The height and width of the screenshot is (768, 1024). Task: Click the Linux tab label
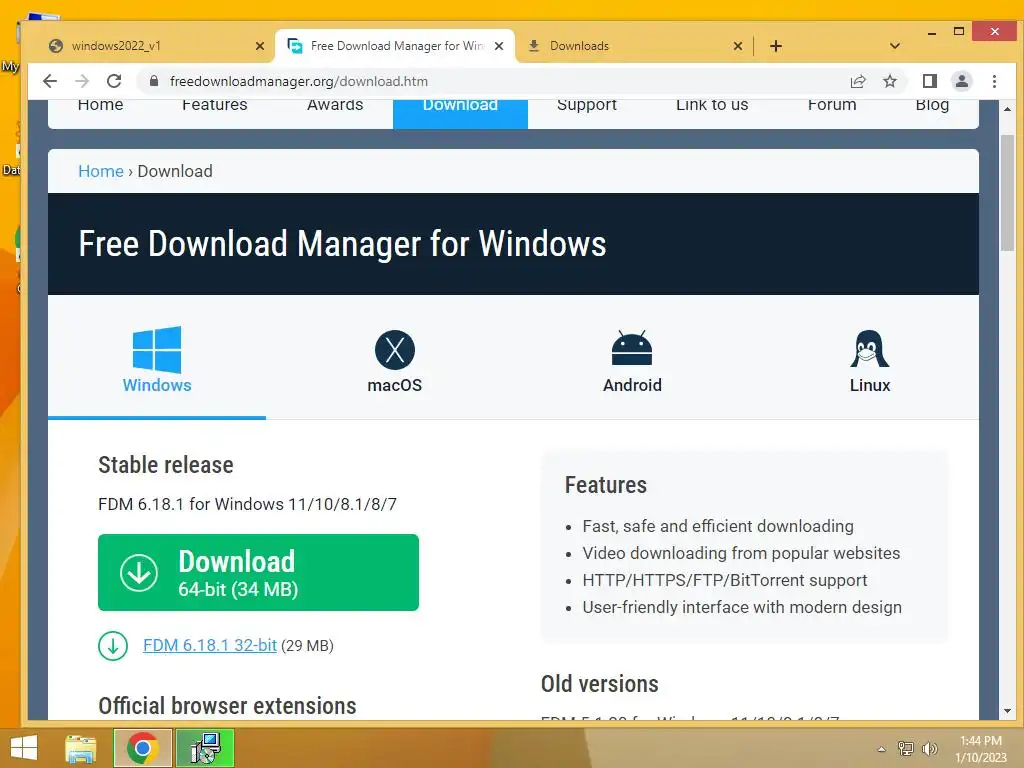[x=870, y=385]
